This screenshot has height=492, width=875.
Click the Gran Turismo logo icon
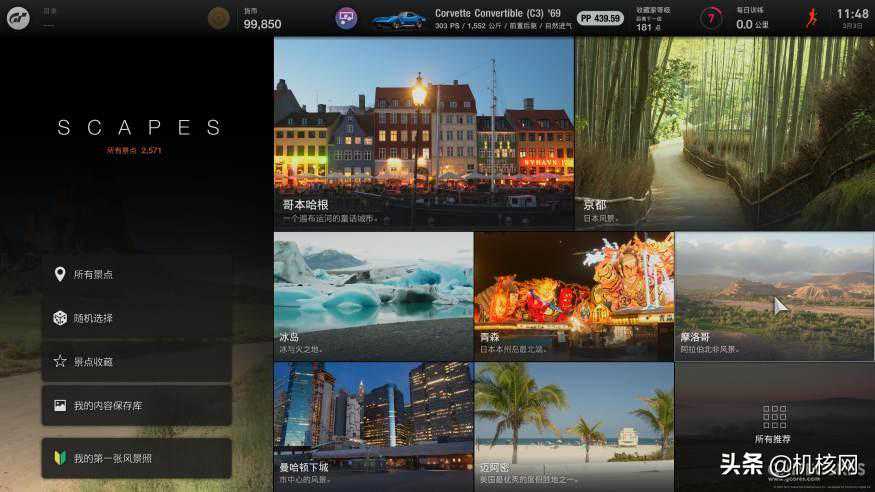[x=18, y=18]
